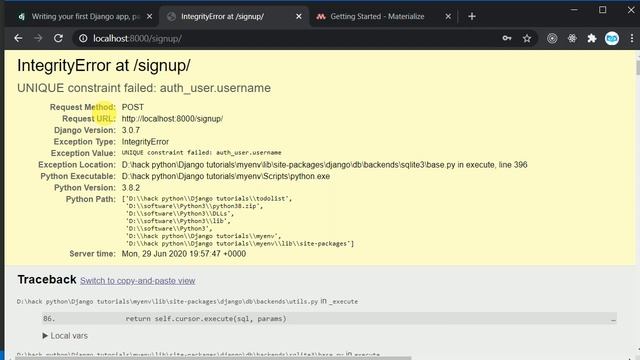Go back to the previous page

coord(18,38)
